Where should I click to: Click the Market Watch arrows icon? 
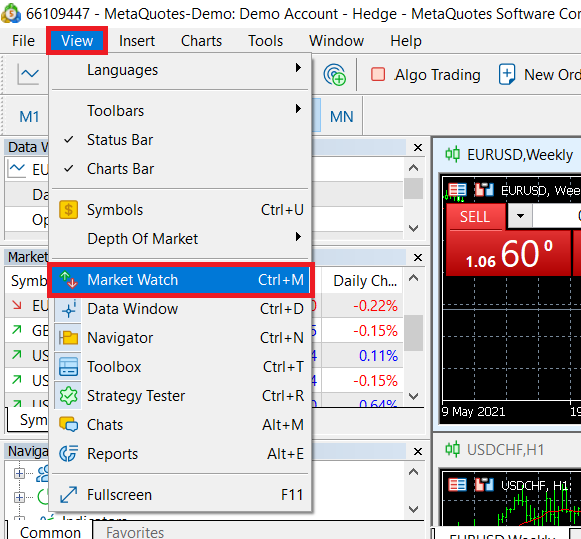[x=69, y=280]
